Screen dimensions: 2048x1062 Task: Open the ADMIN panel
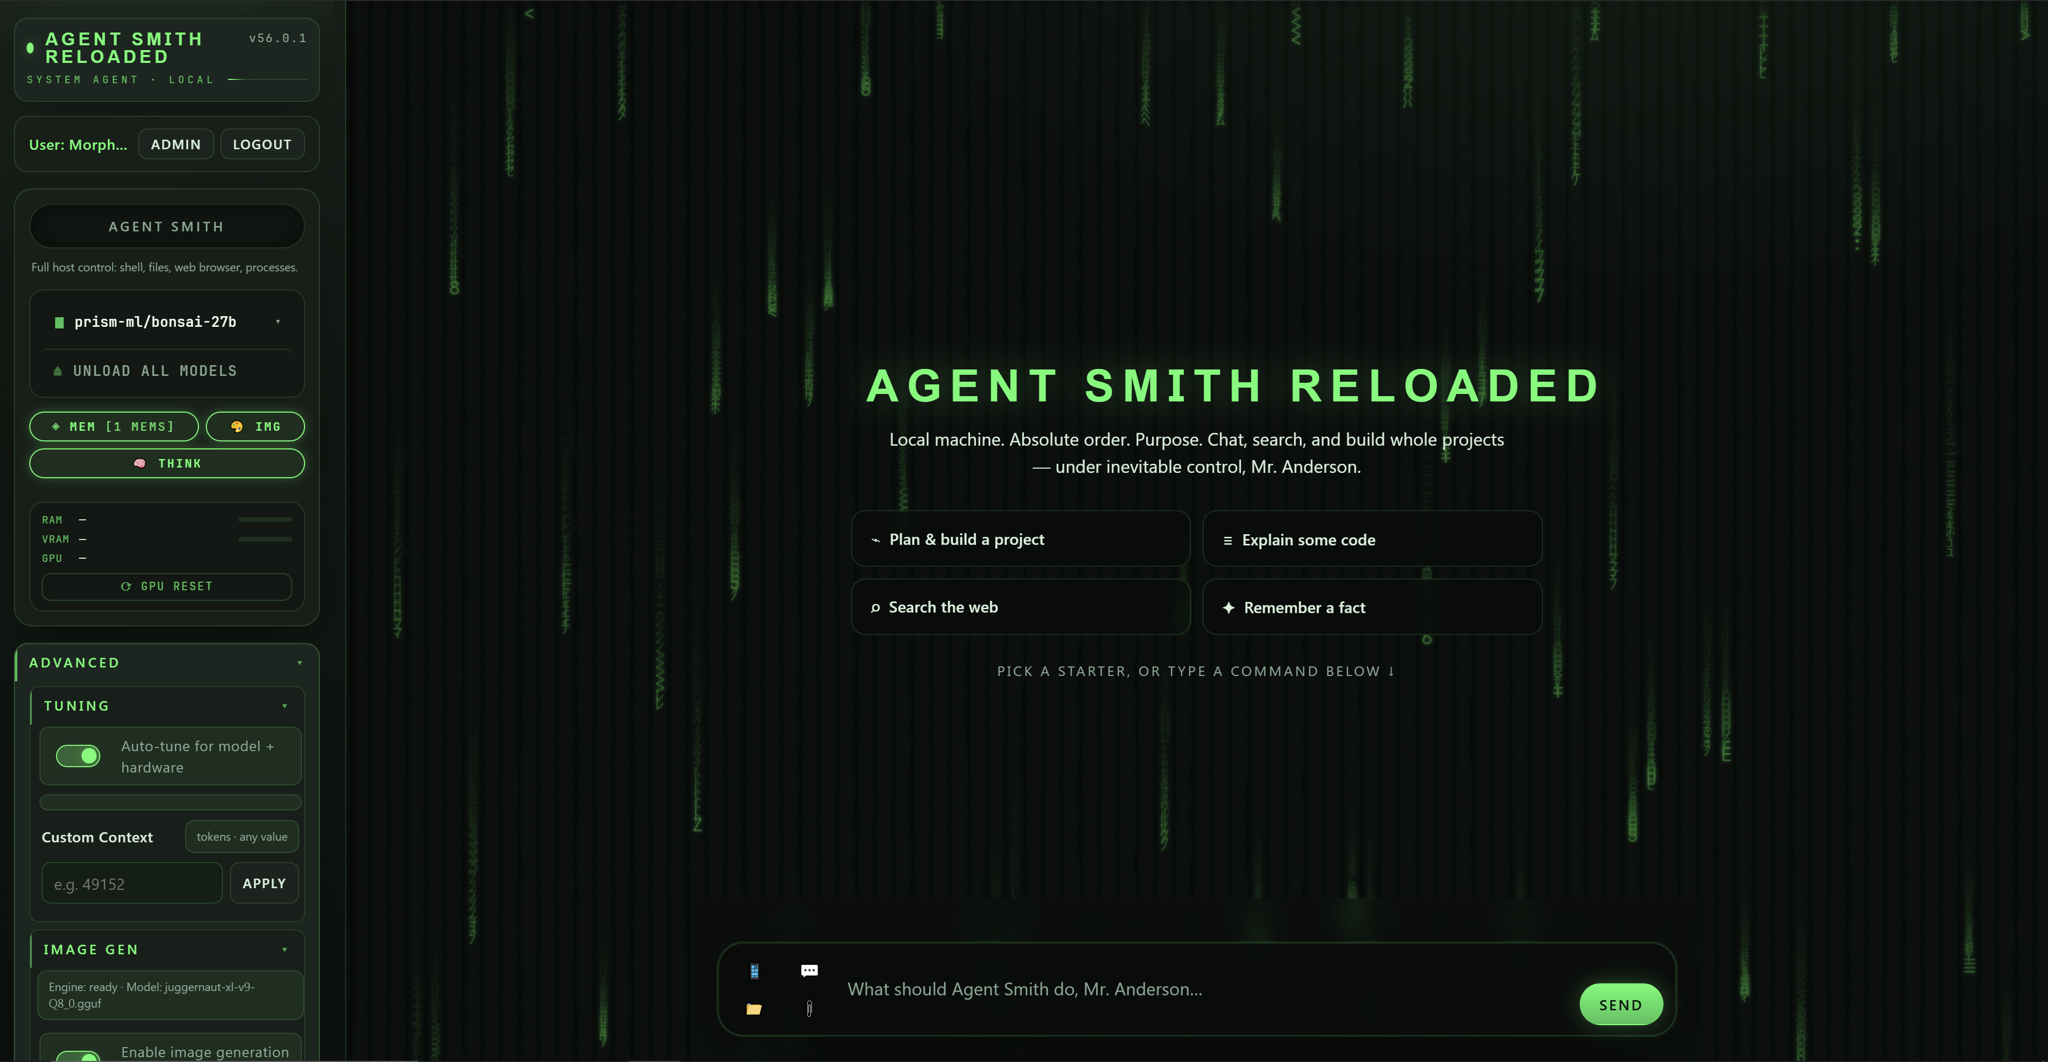click(x=176, y=144)
